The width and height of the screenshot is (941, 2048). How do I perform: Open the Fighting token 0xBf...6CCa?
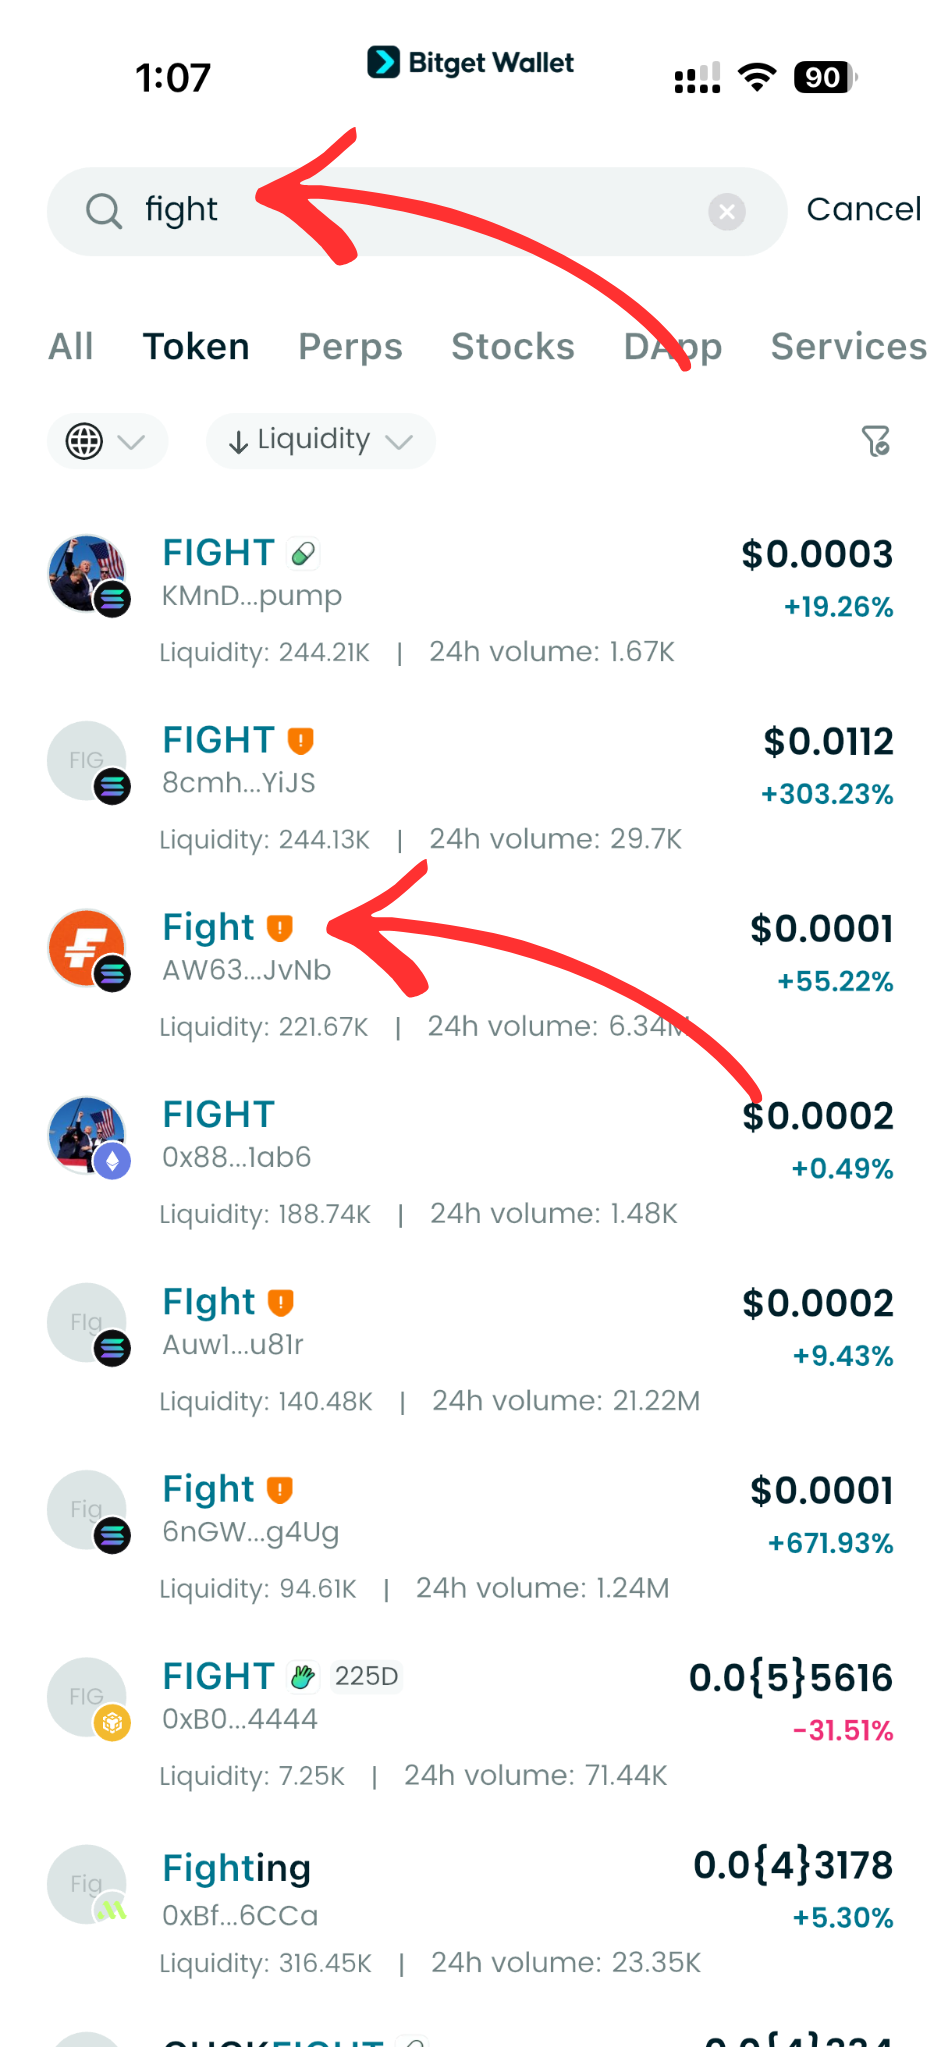[x=236, y=1868]
